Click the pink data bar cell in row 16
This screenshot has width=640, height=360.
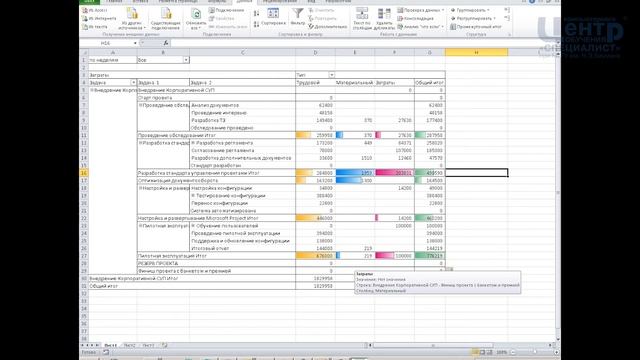pos(394,173)
